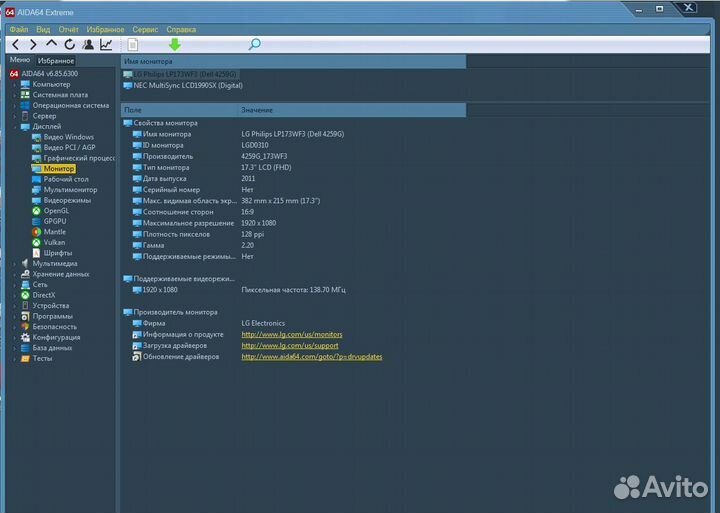
Task: Click the Forward navigation arrow
Action: click(x=33, y=45)
